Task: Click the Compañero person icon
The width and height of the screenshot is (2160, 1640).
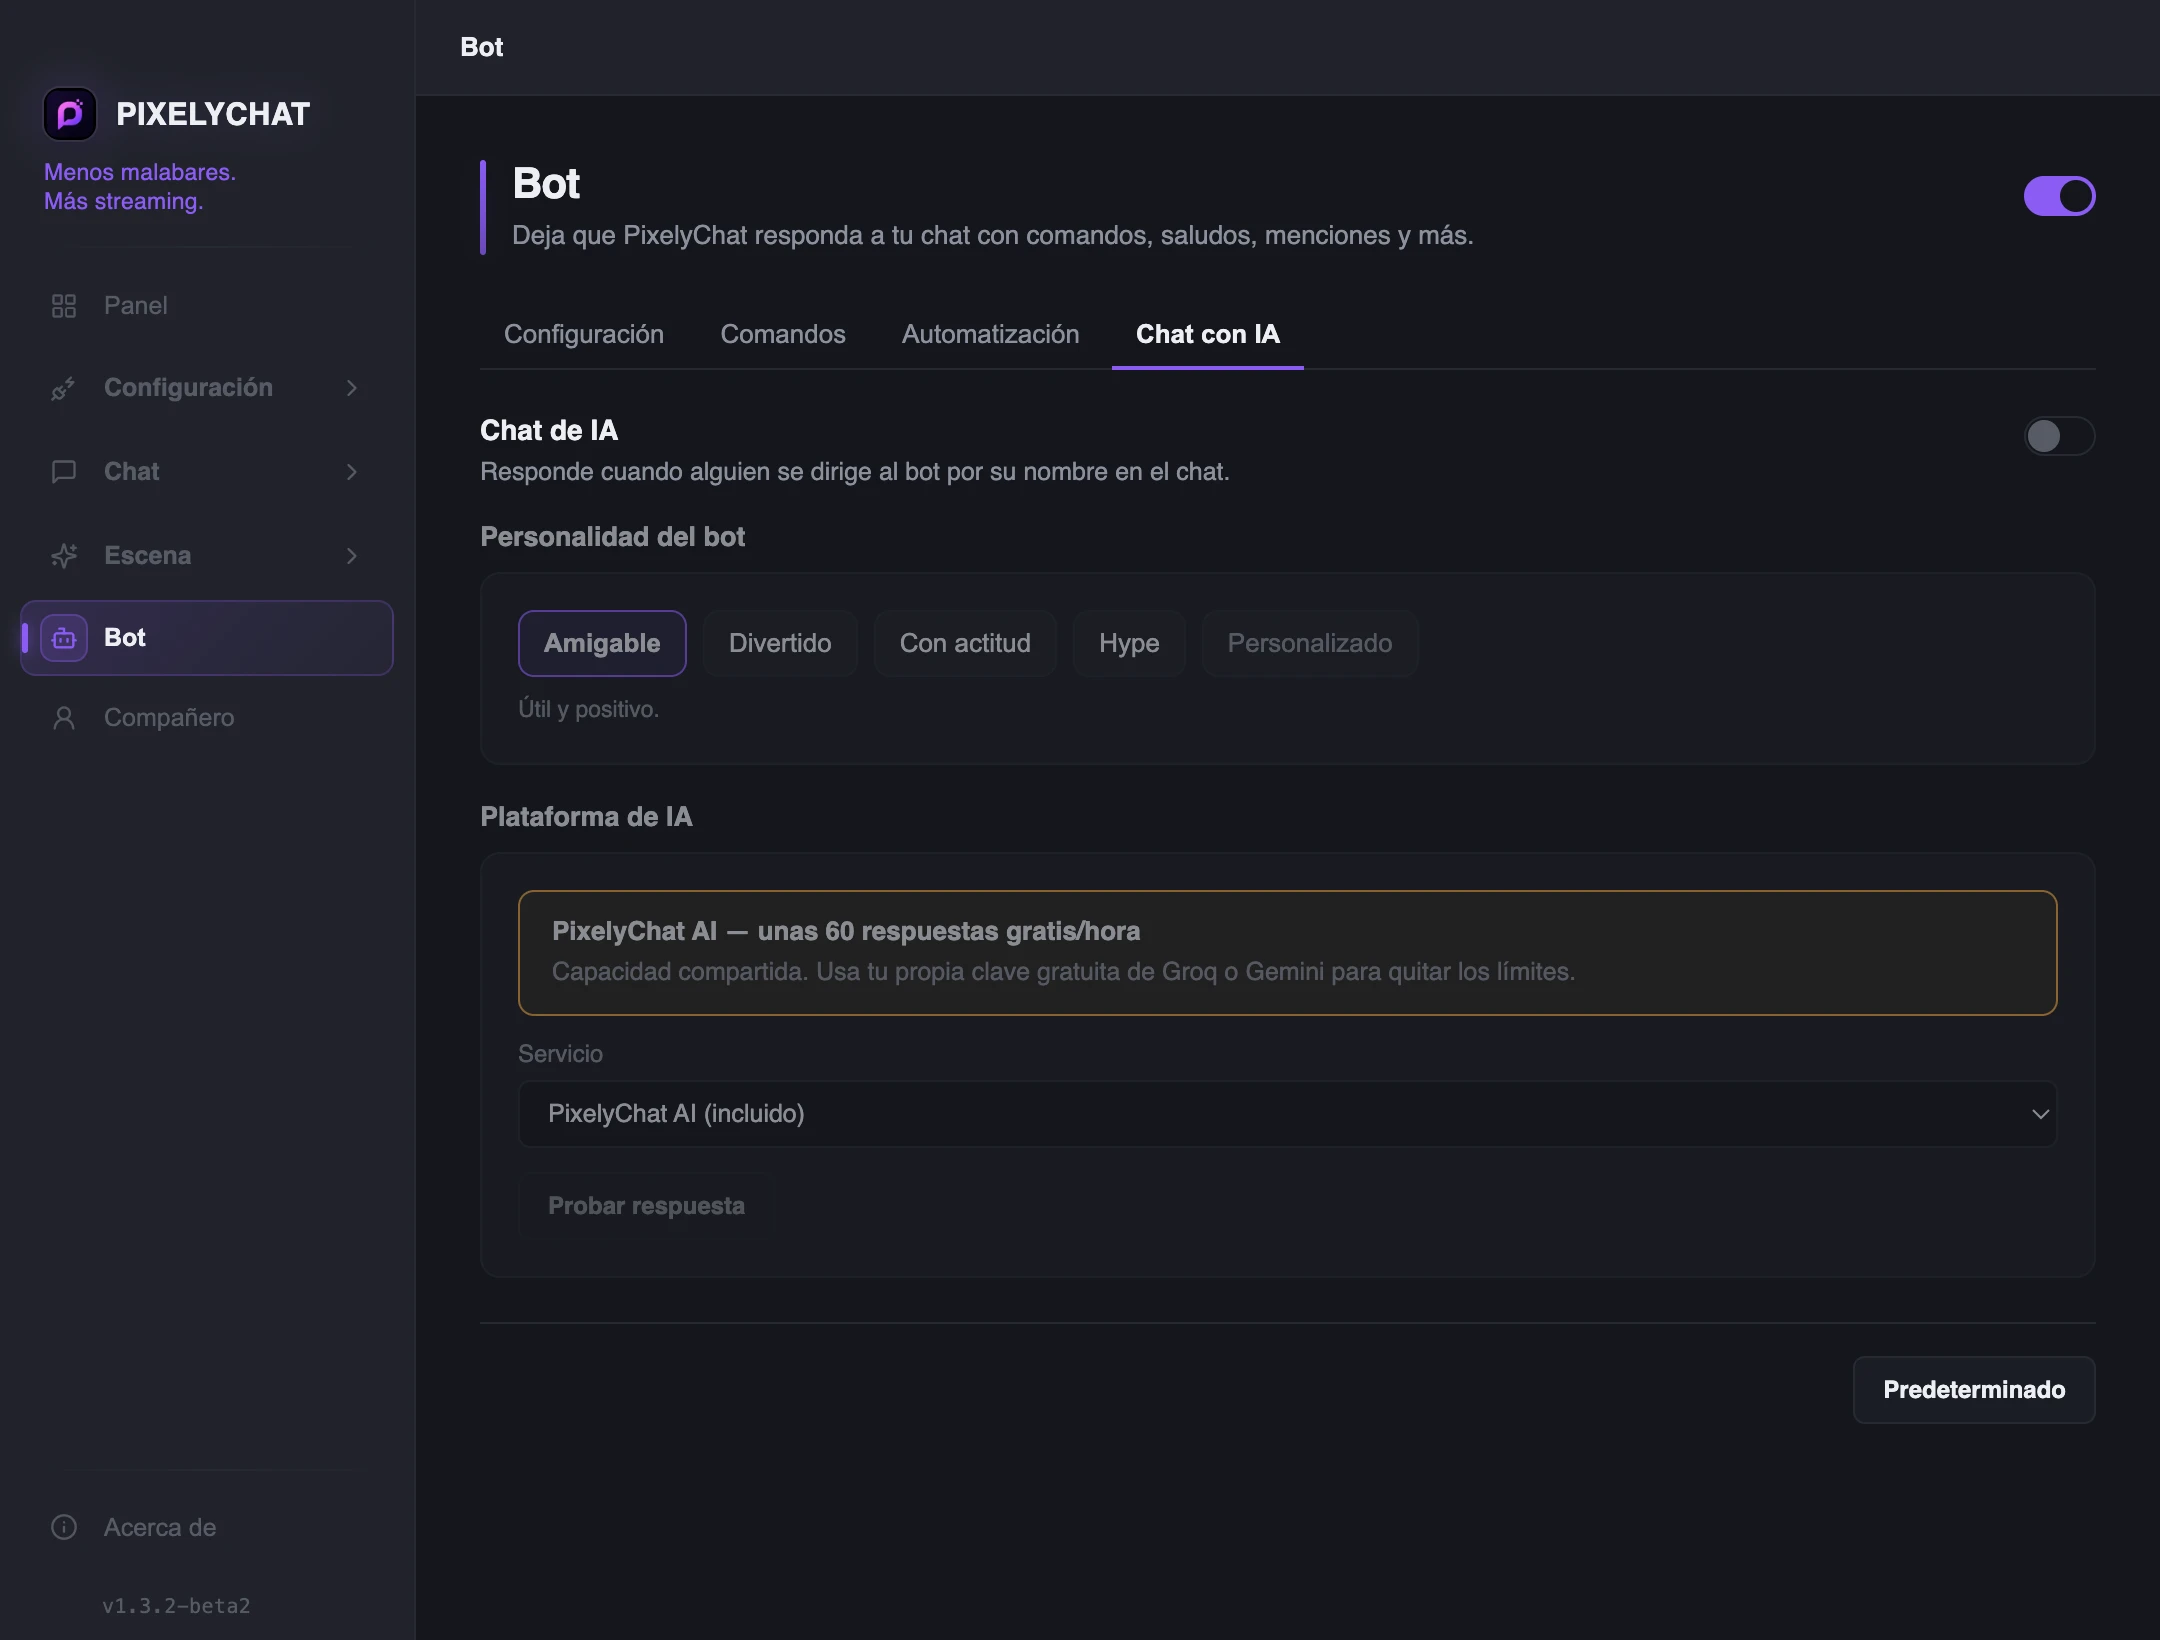Action: click(64, 718)
